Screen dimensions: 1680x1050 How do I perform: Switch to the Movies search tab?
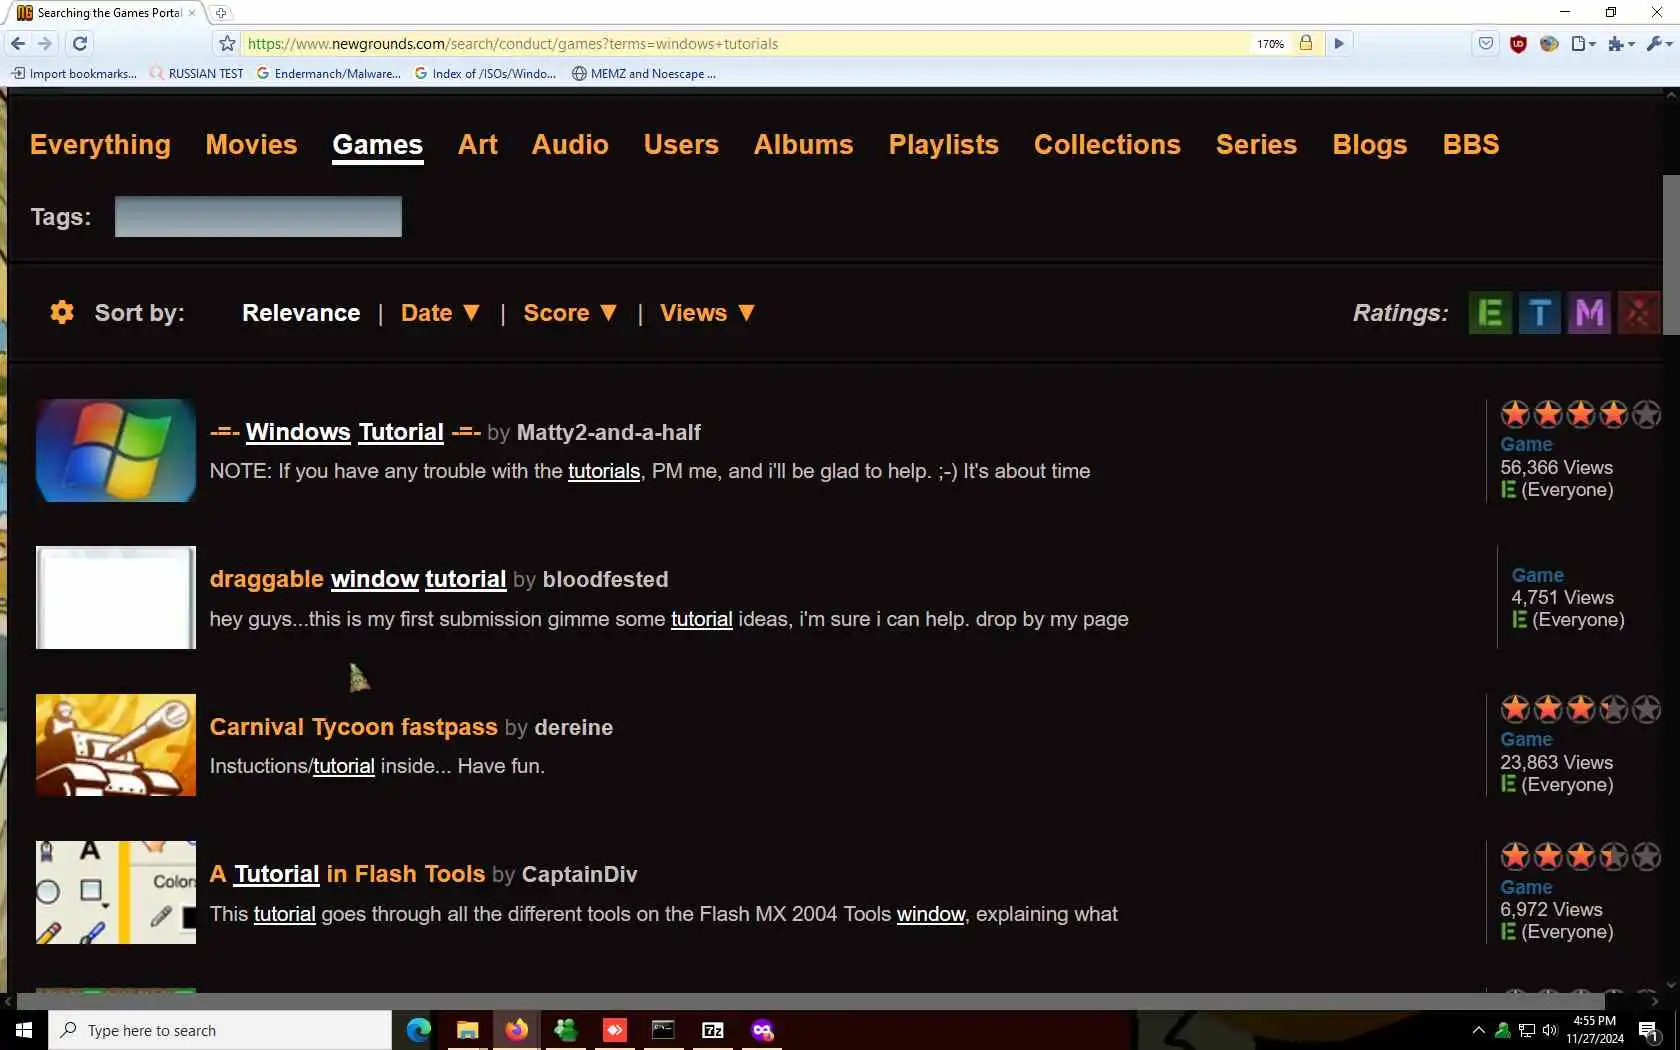(251, 144)
